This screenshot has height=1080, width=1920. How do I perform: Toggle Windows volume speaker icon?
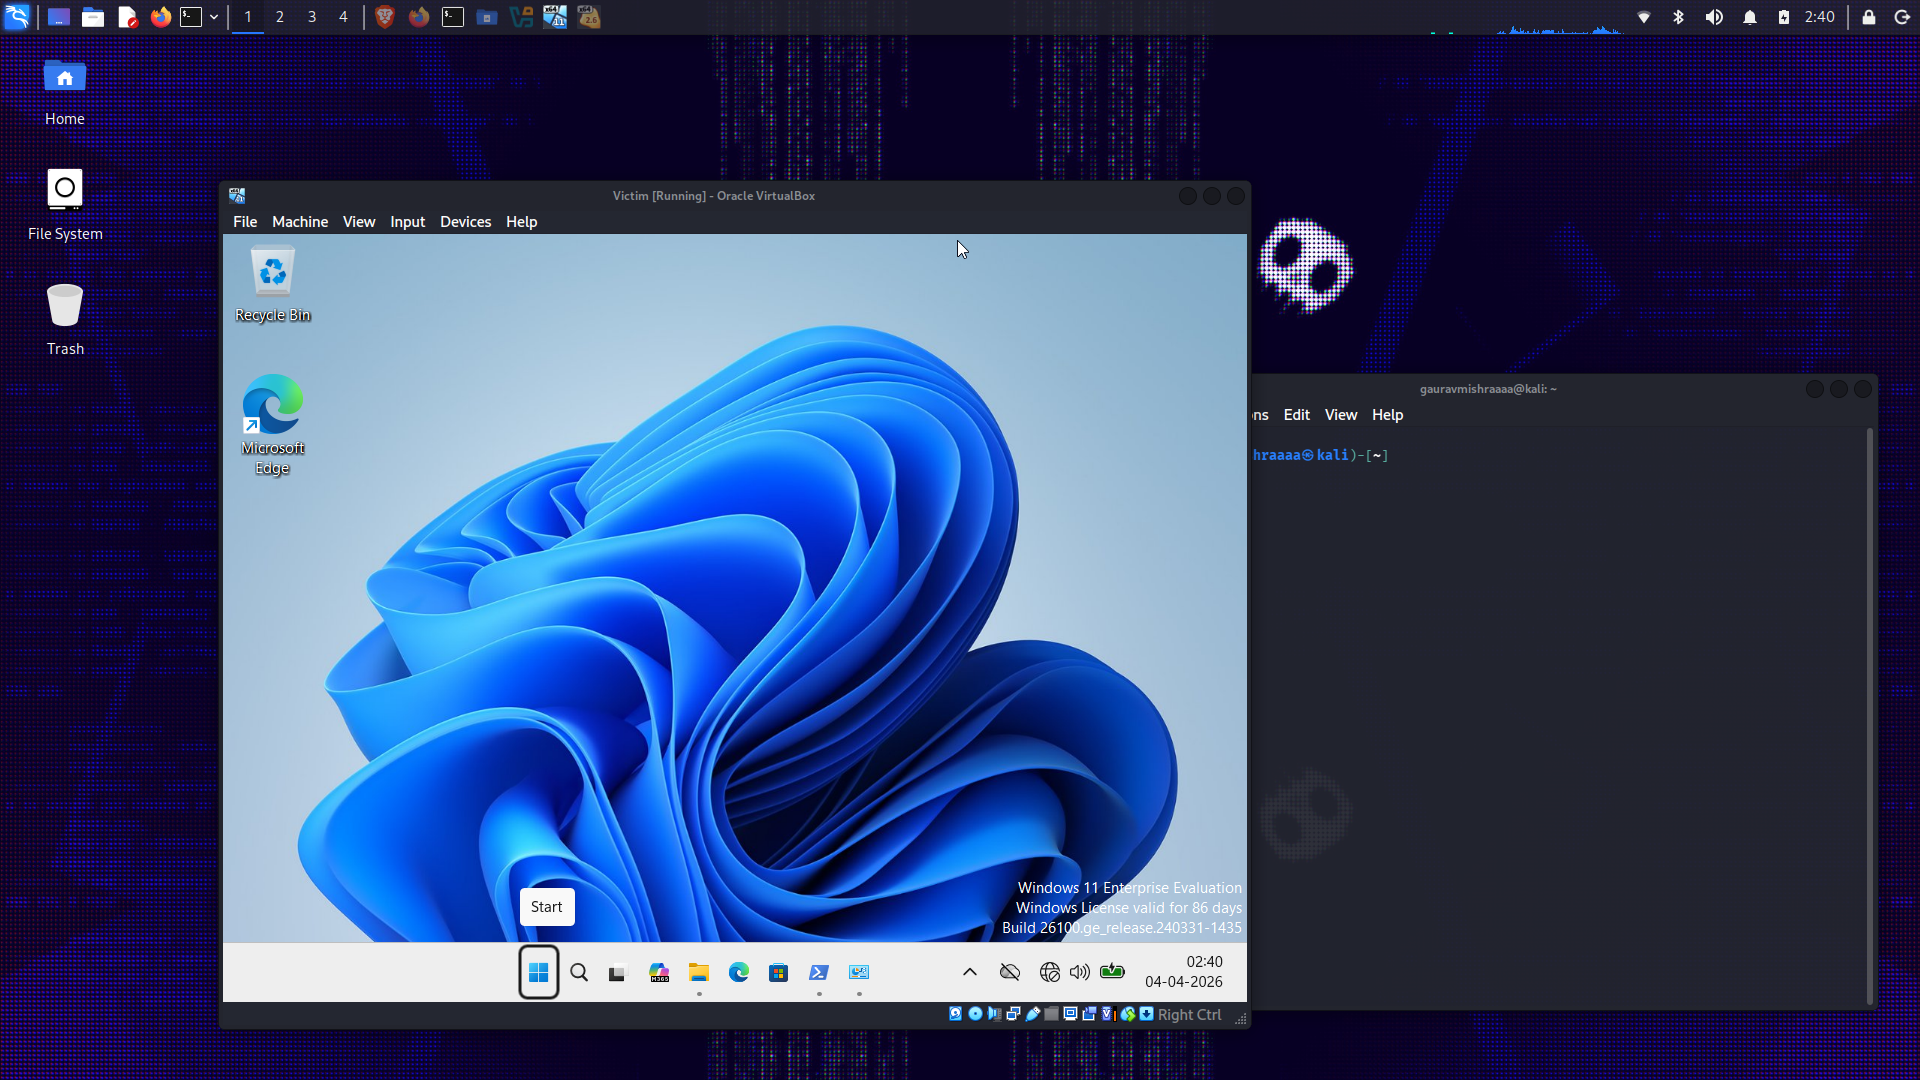click(1080, 972)
